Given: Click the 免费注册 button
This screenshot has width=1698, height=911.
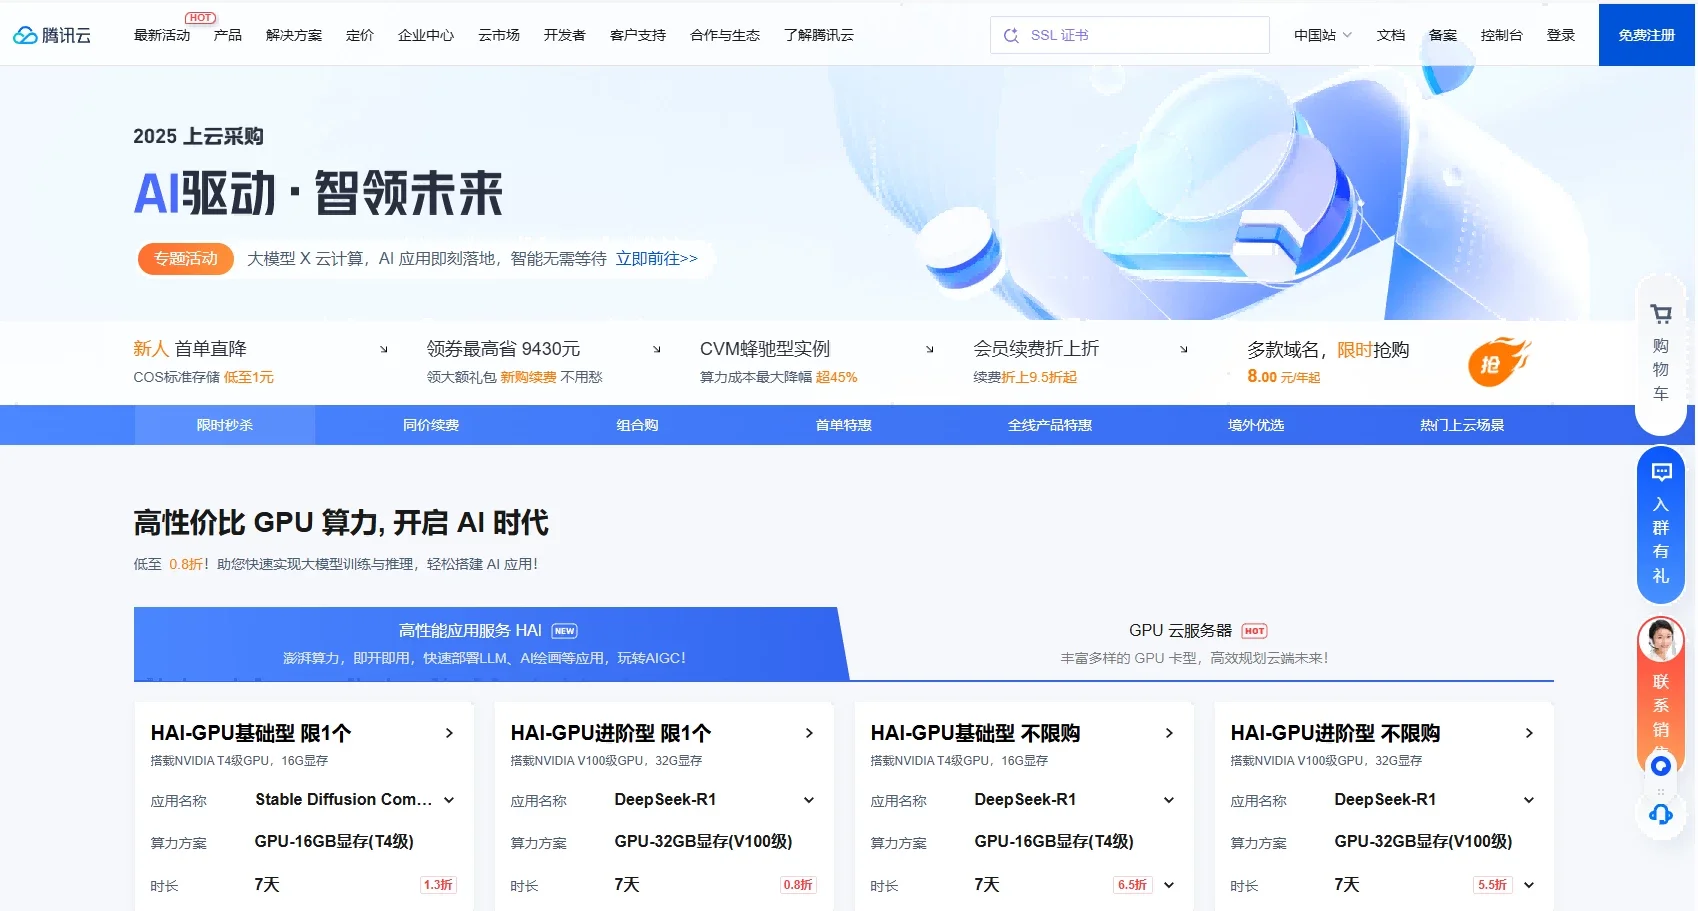Looking at the screenshot, I should 1646,35.
